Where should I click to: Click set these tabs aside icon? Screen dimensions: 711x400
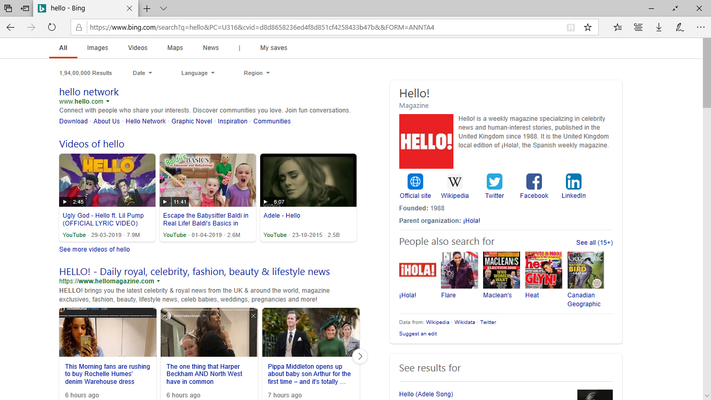point(25,8)
